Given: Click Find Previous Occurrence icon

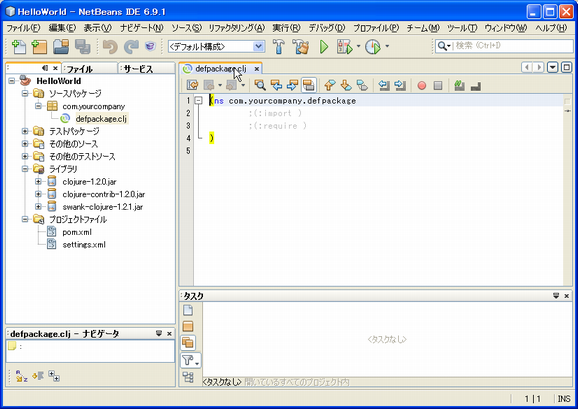Looking at the screenshot, I should [x=276, y=85].
